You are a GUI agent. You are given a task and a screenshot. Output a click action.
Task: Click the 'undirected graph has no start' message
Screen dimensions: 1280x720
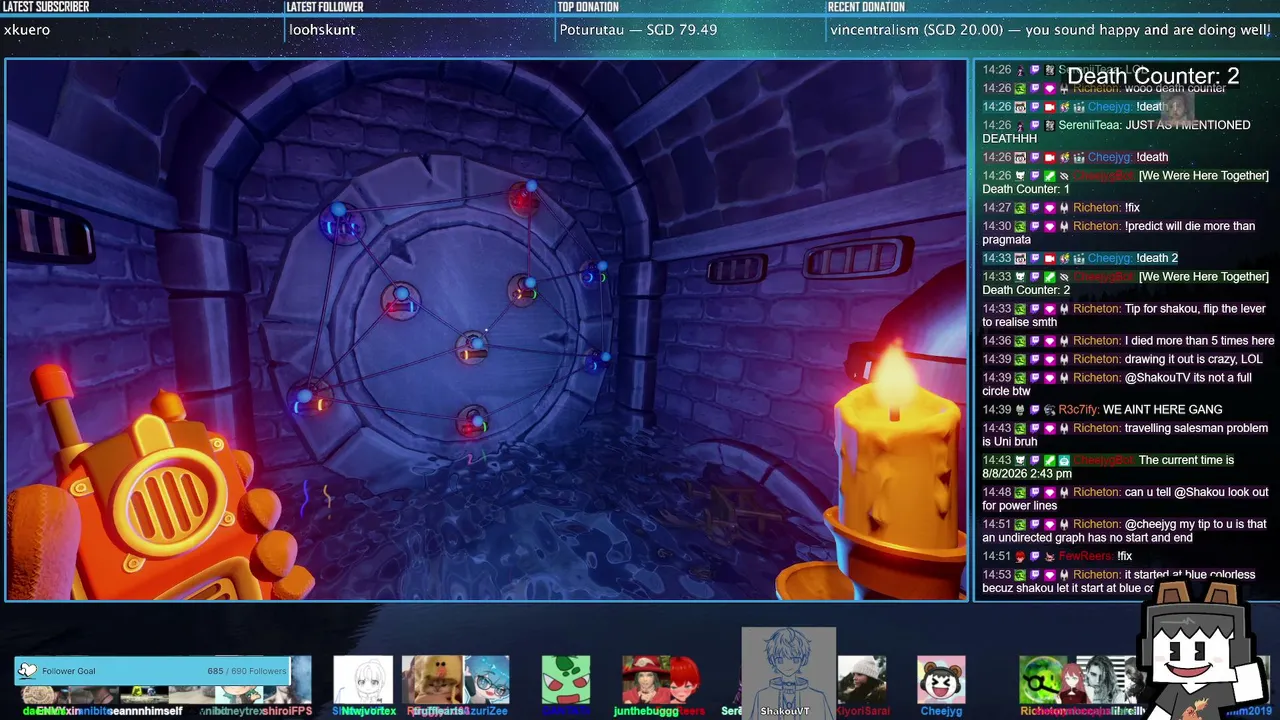[x=1124, y=531]
